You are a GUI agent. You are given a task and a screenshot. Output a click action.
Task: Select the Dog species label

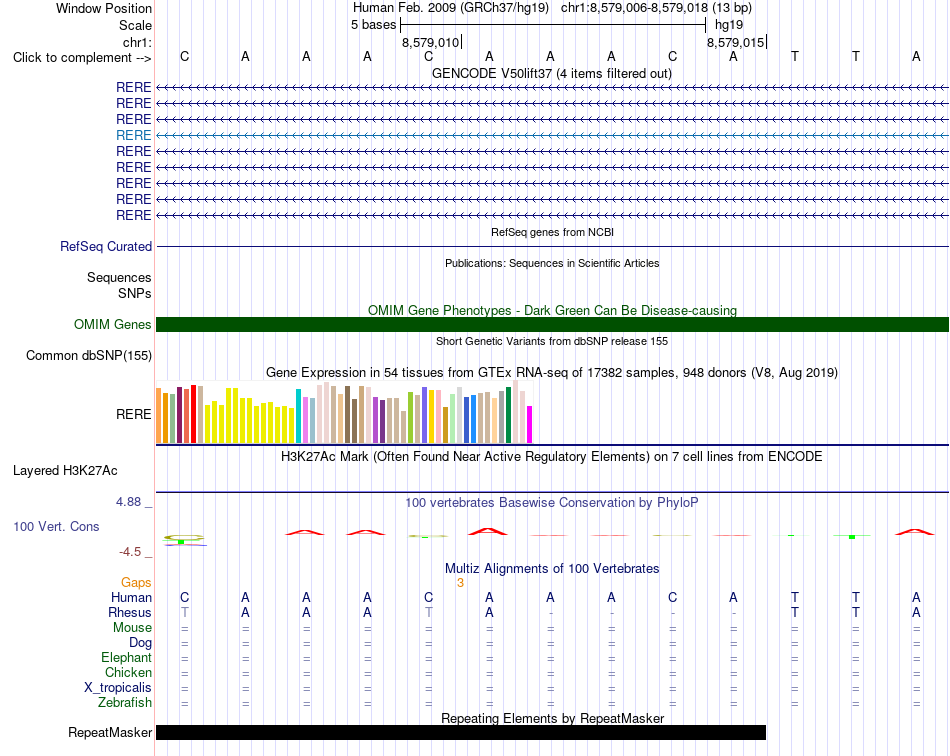140,643
